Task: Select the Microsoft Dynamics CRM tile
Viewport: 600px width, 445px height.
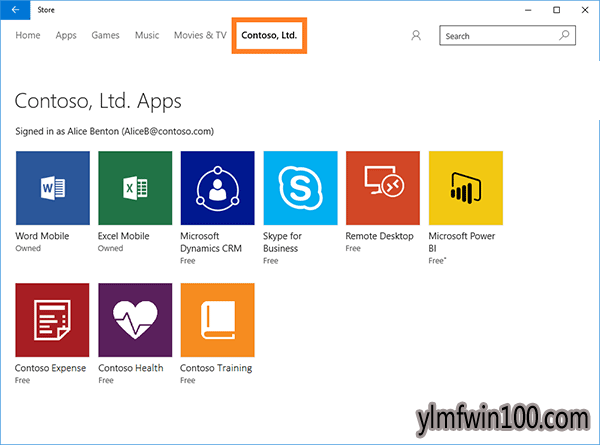Action: tap(217, 188)
